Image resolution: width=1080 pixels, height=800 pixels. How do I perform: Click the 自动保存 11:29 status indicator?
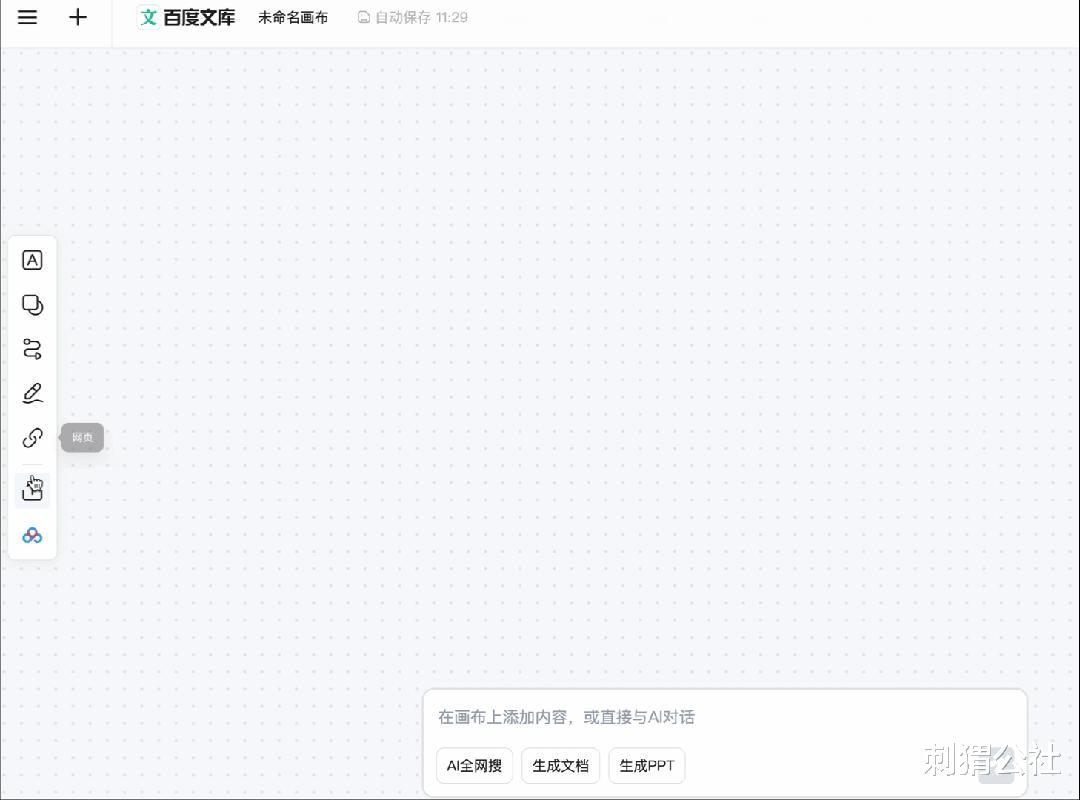[413, 17]
